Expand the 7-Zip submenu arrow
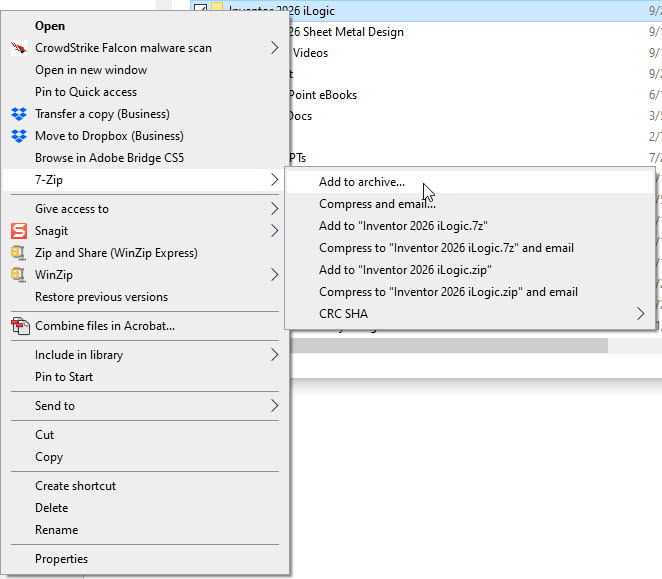This screenshot has width=662, height=579. (274, 180)
